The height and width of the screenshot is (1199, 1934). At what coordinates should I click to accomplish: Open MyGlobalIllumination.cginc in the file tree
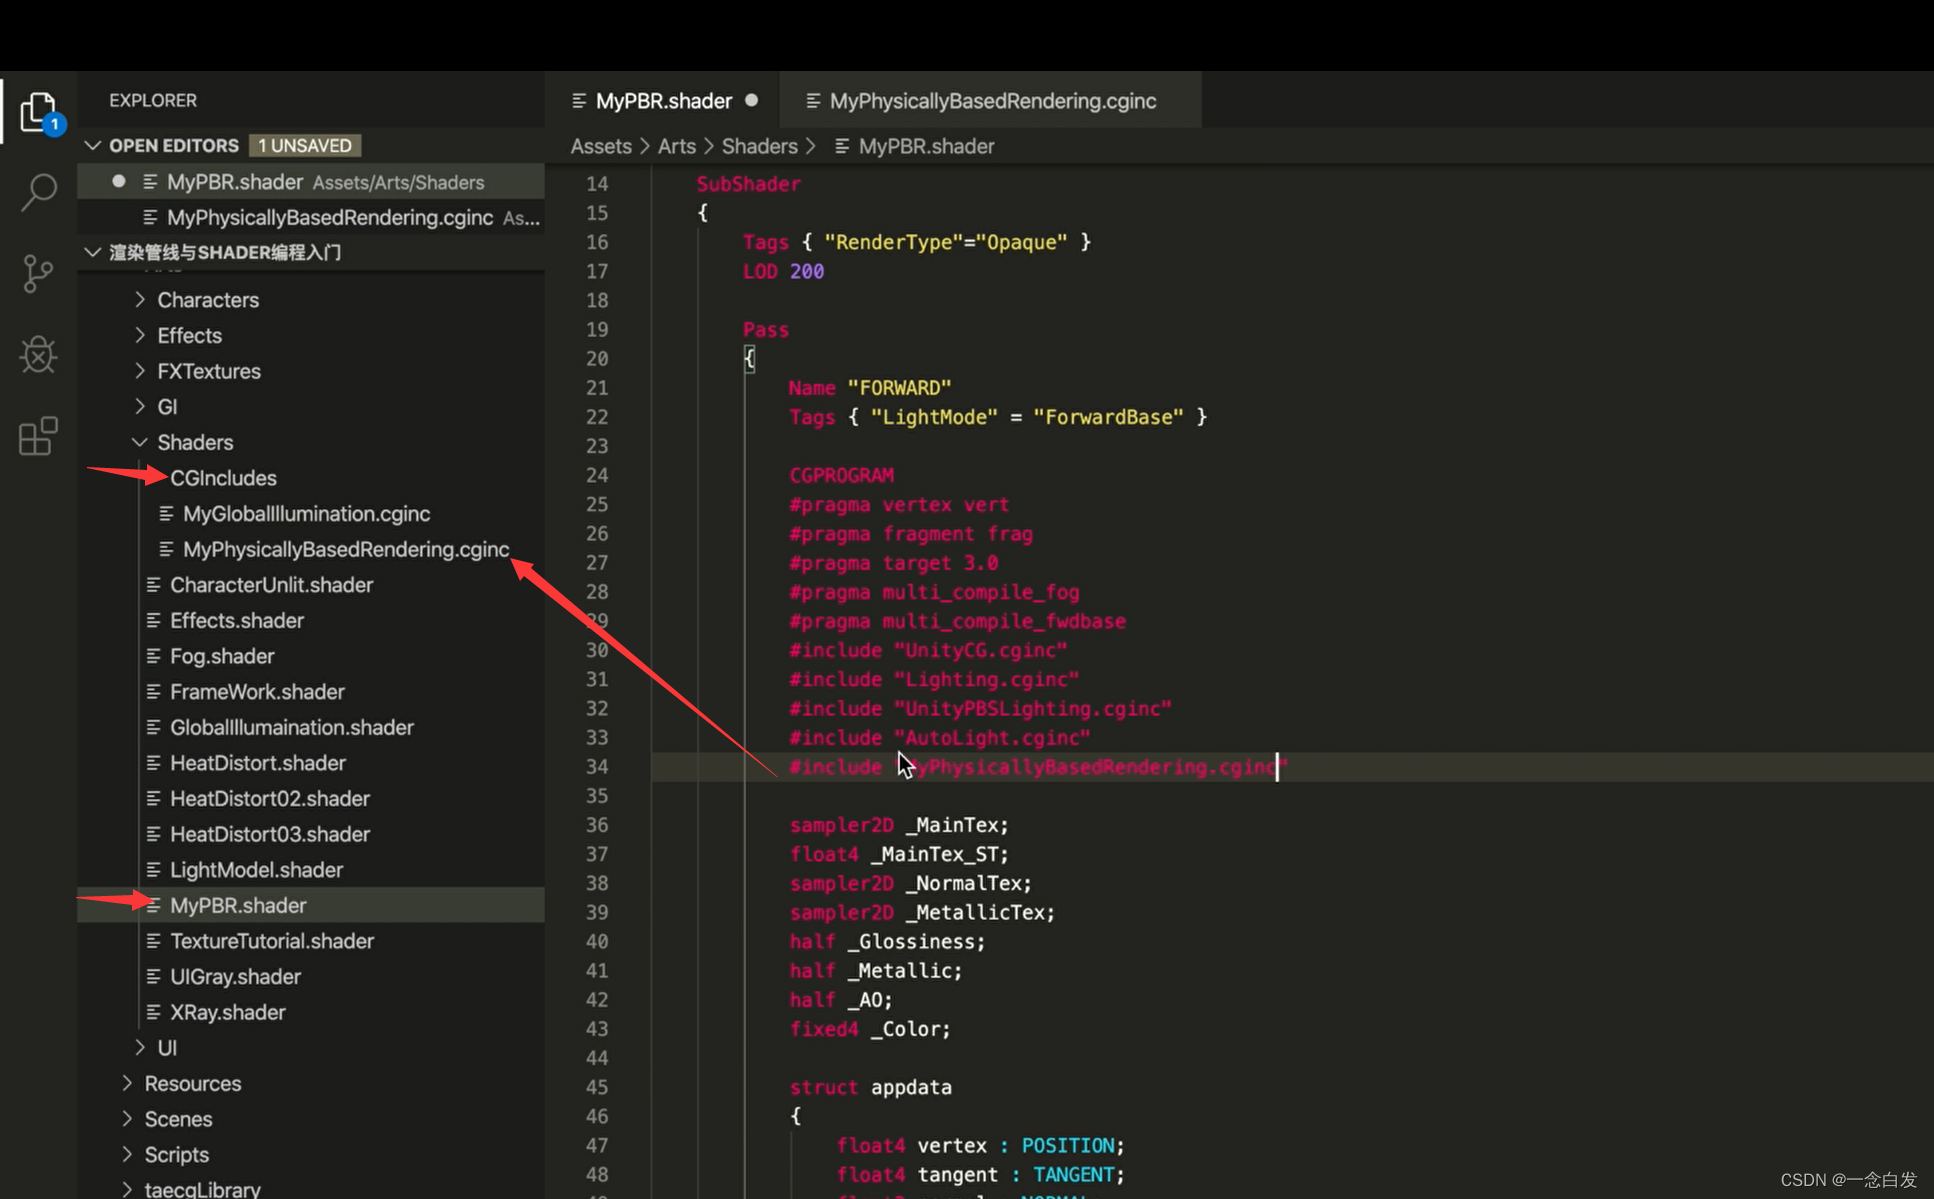click(306, 514)
